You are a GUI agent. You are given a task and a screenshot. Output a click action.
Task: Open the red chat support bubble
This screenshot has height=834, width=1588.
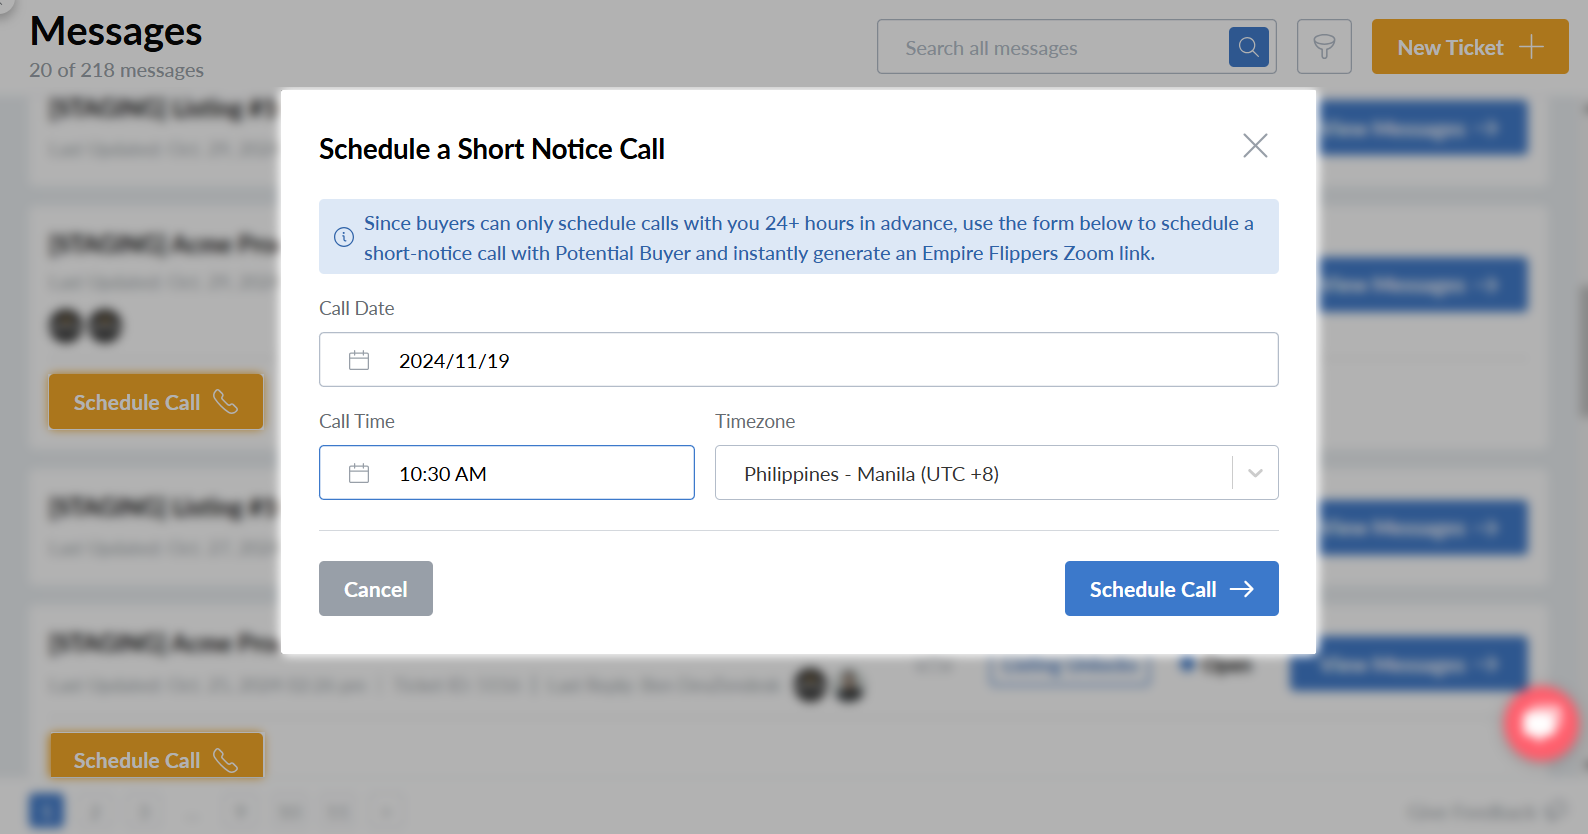tap(1540, 722)
